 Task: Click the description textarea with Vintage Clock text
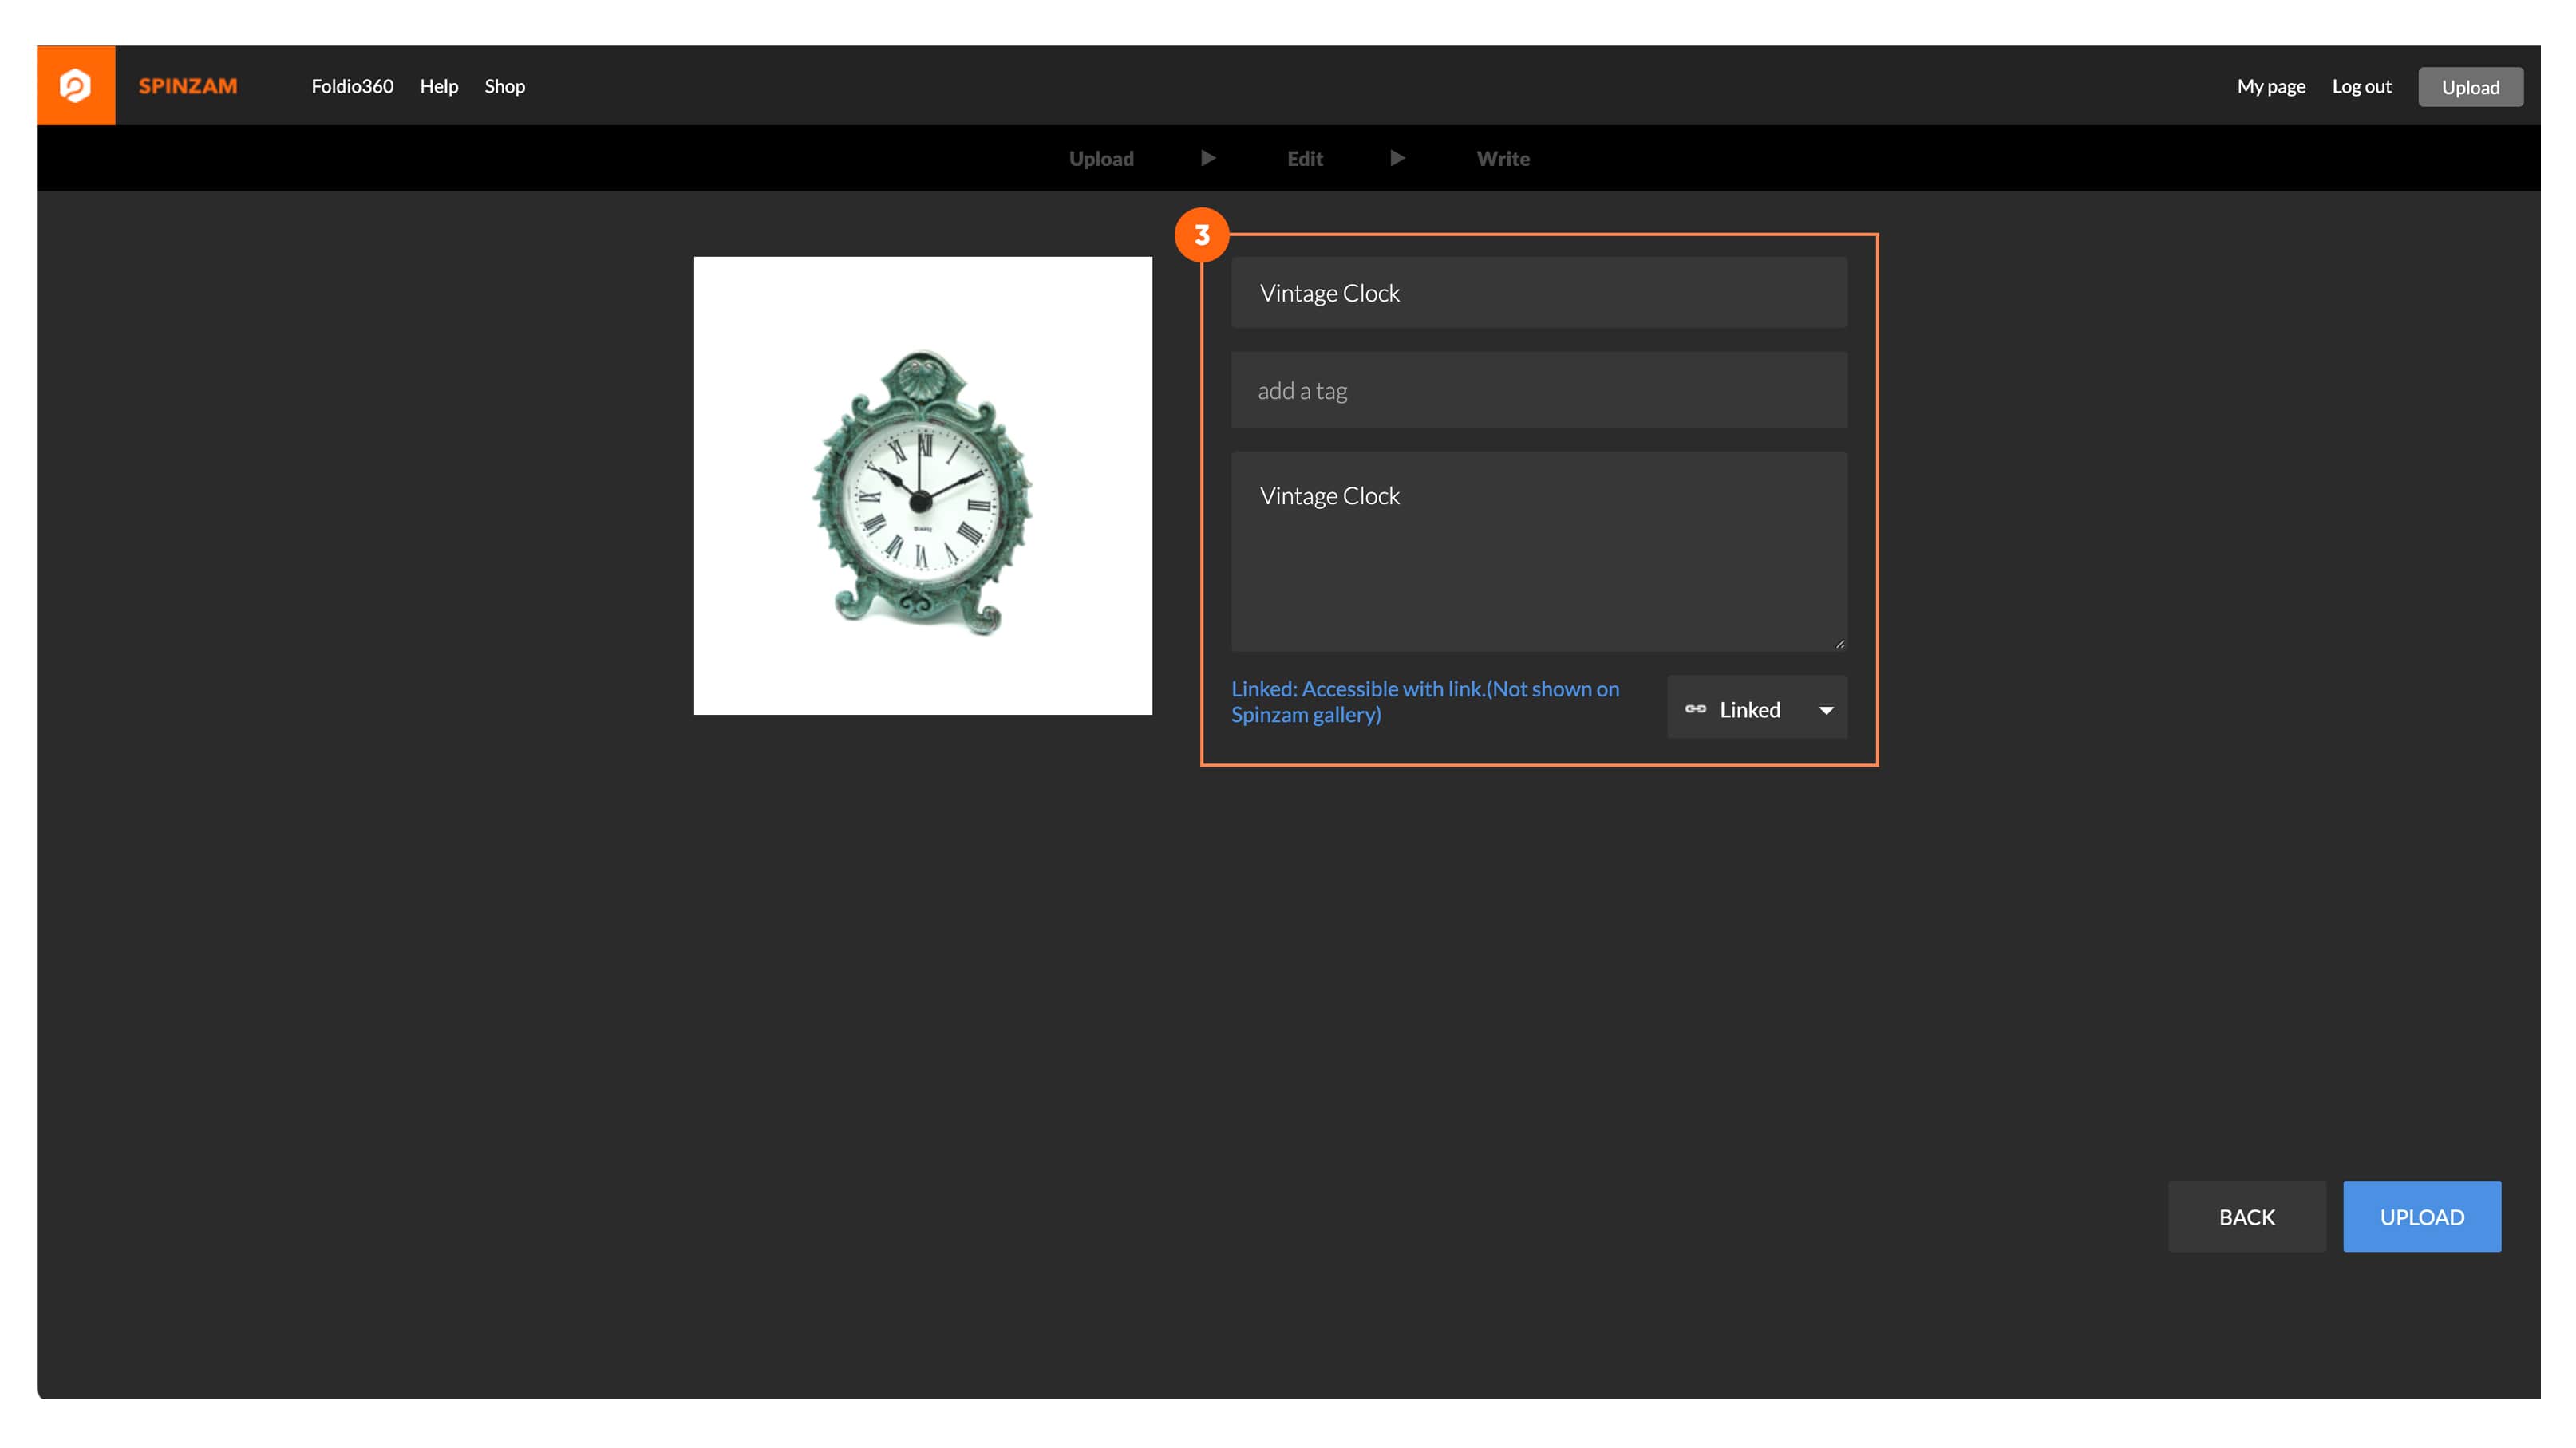(1539, 550)
